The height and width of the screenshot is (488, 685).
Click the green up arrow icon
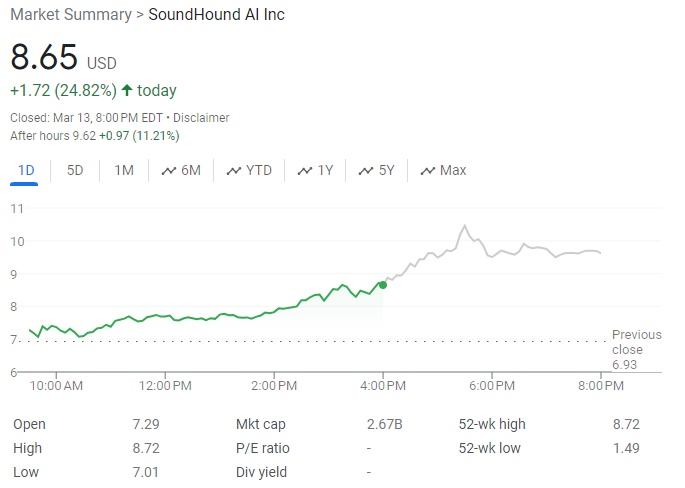[127, 91]
